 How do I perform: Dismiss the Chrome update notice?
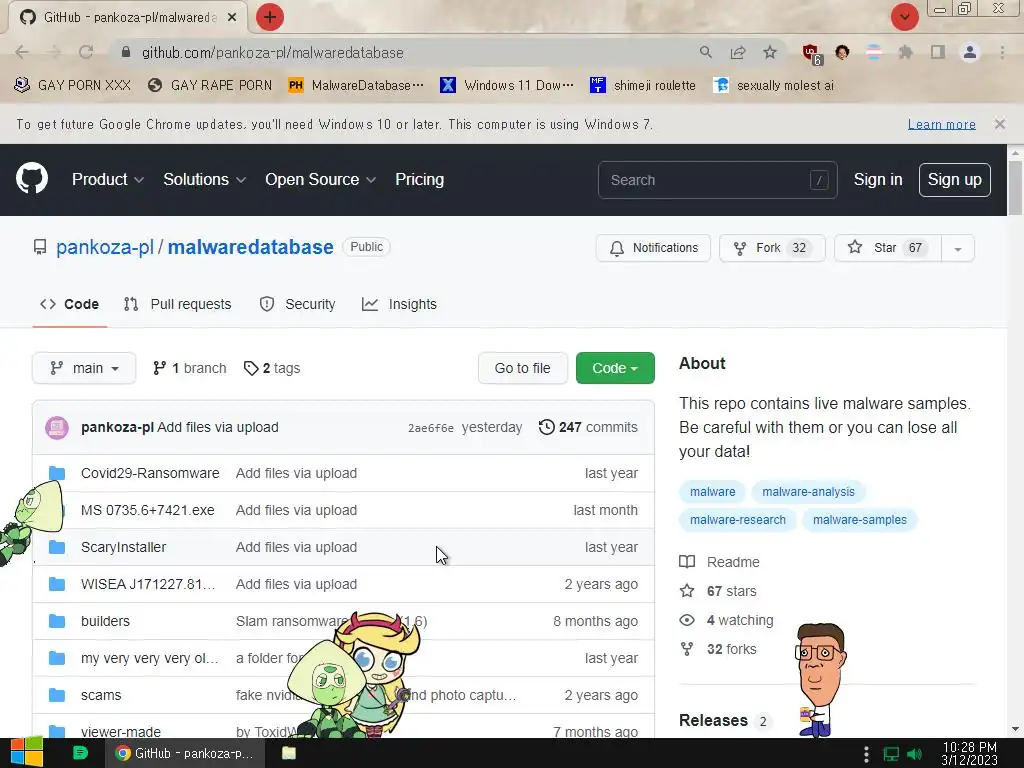tap(999, 124)
